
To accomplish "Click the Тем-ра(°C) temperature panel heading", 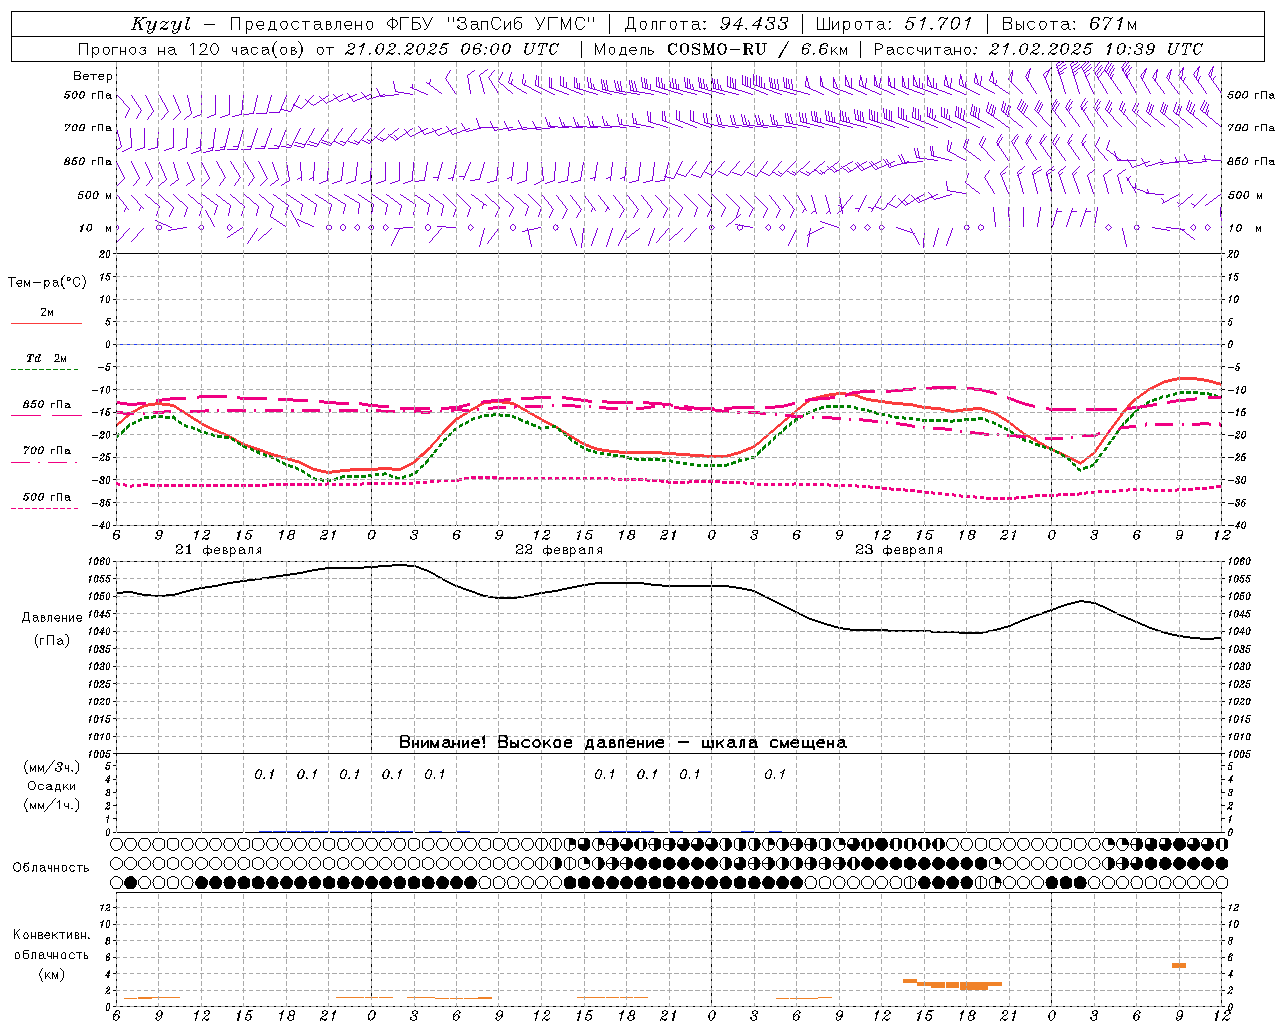I will click(x=47, y=283).
